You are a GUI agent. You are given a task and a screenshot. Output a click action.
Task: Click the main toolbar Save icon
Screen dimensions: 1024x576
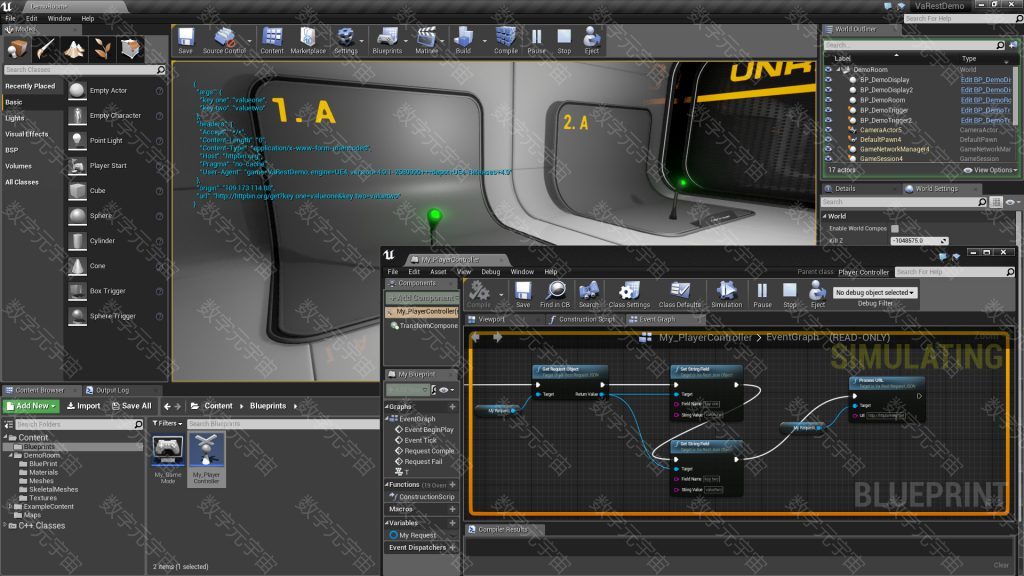click(185, 39)
